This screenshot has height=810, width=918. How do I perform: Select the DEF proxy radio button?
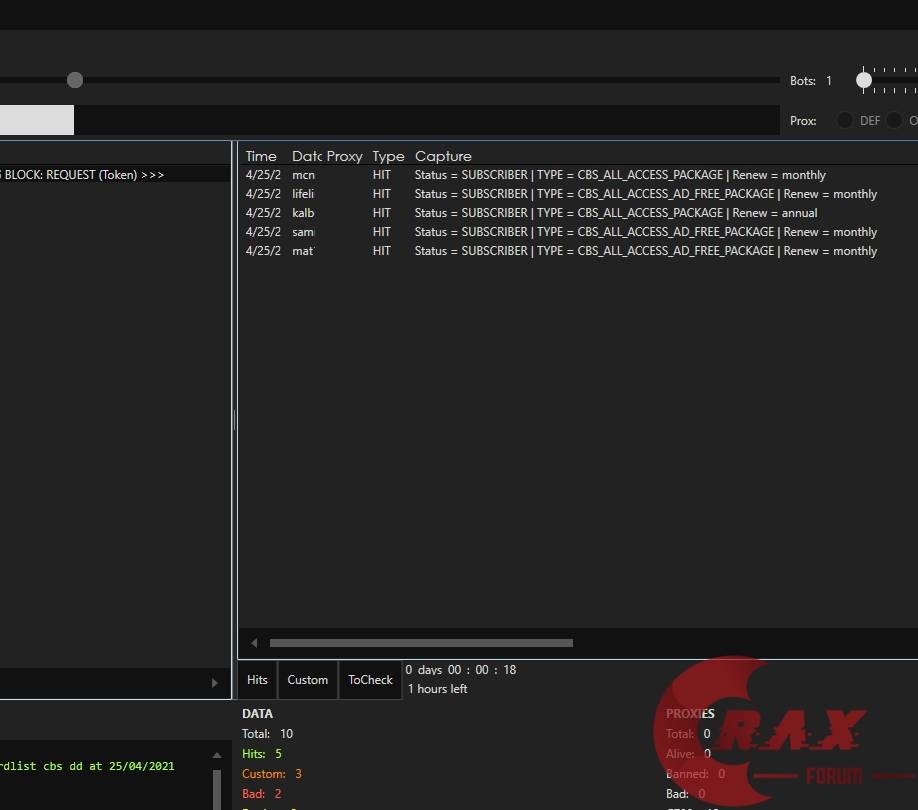click(845, 121)
